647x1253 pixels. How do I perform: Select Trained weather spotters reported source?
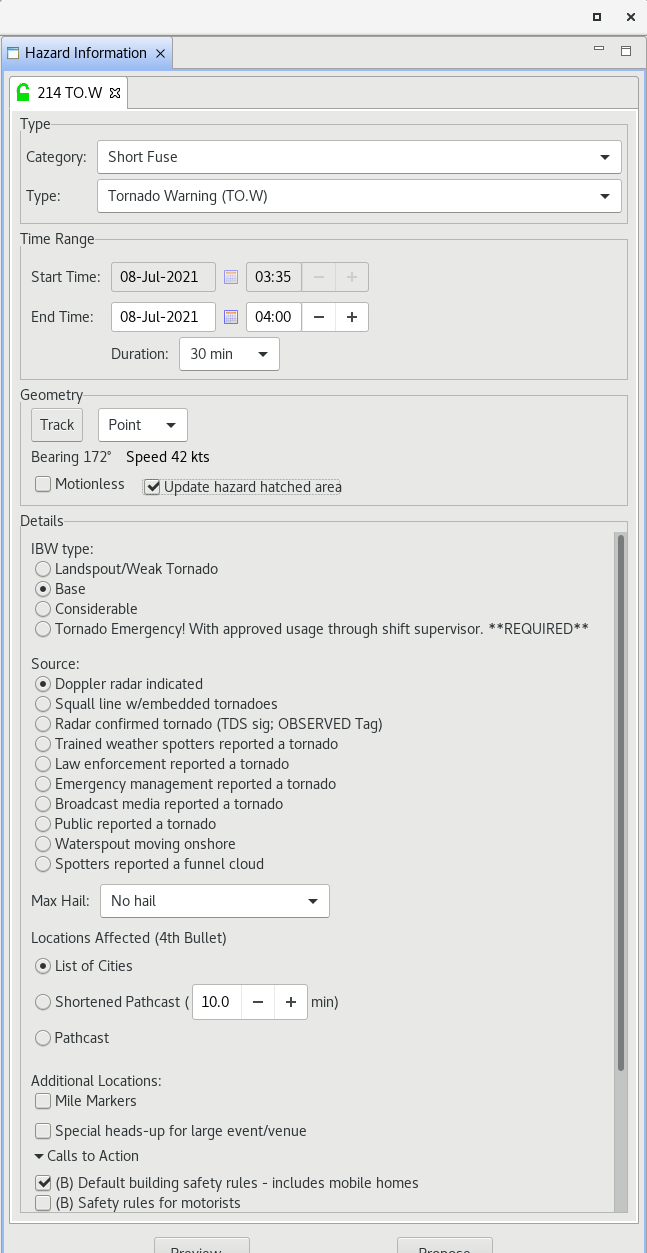pyautogui.click(x=43, y=744)
